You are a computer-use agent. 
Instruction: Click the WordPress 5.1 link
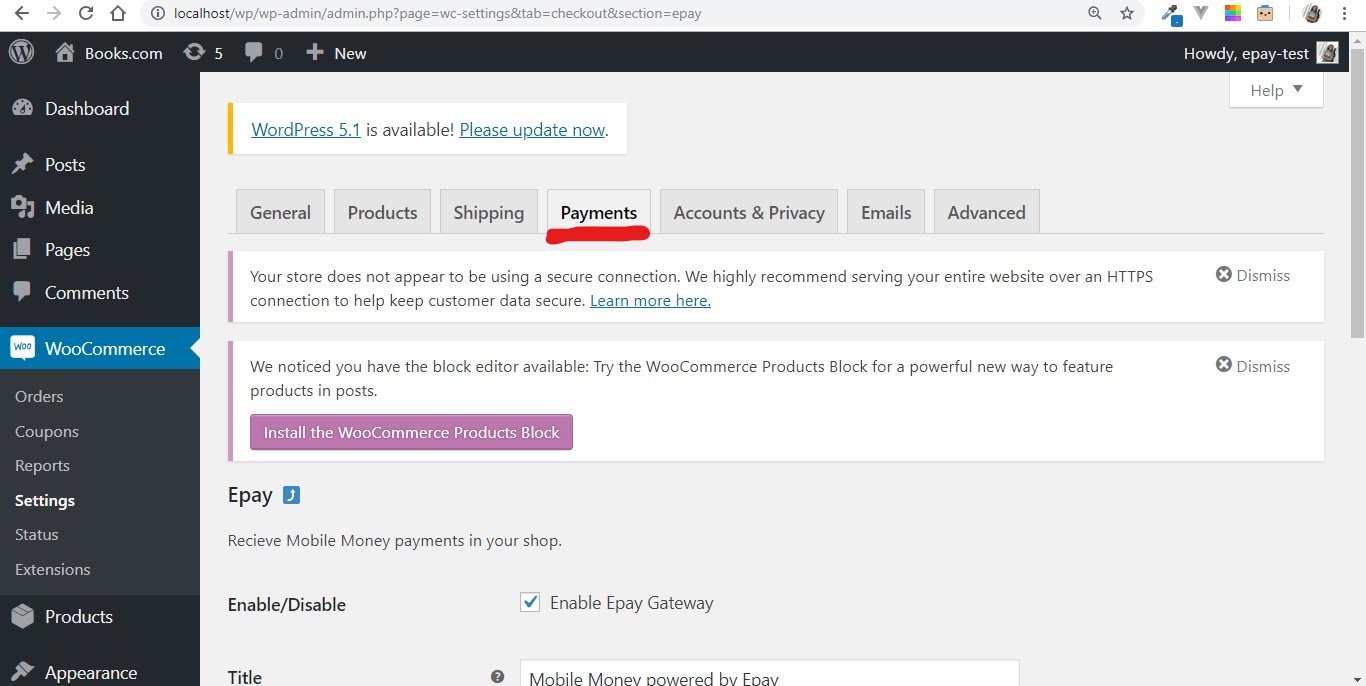coord(306,129)
